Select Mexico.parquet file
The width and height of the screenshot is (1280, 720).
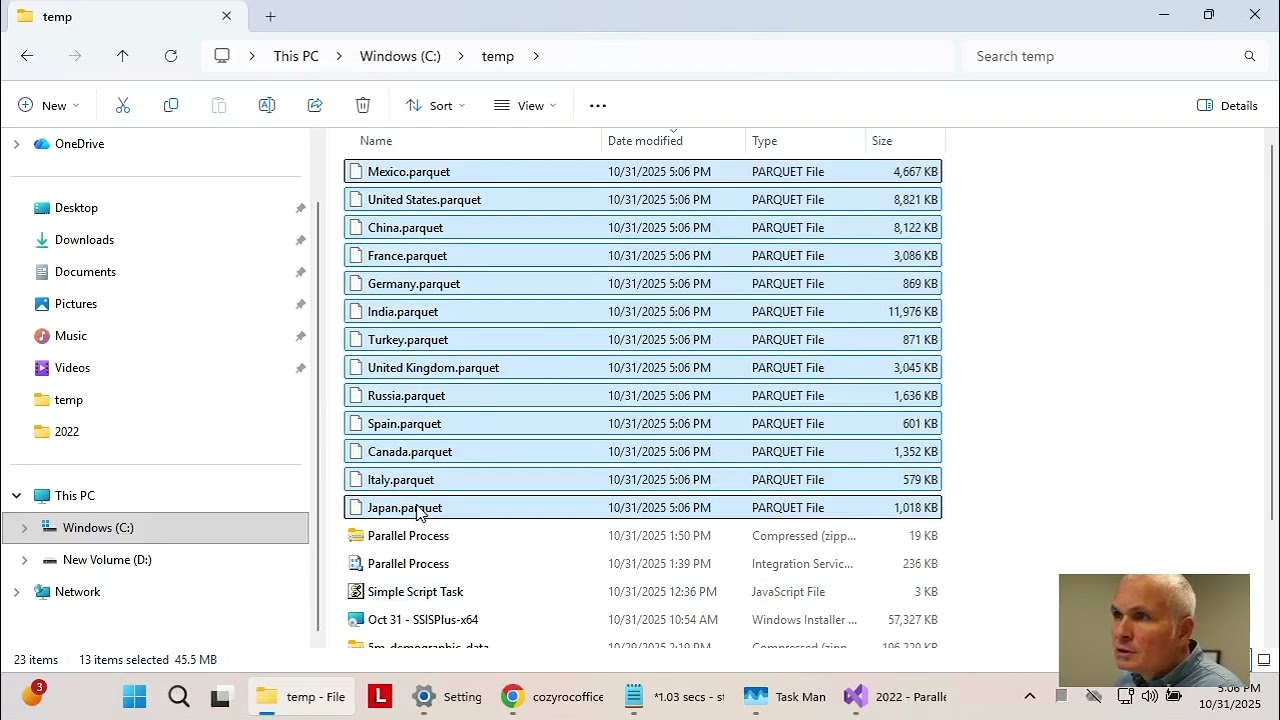click(x=643, y=172)
